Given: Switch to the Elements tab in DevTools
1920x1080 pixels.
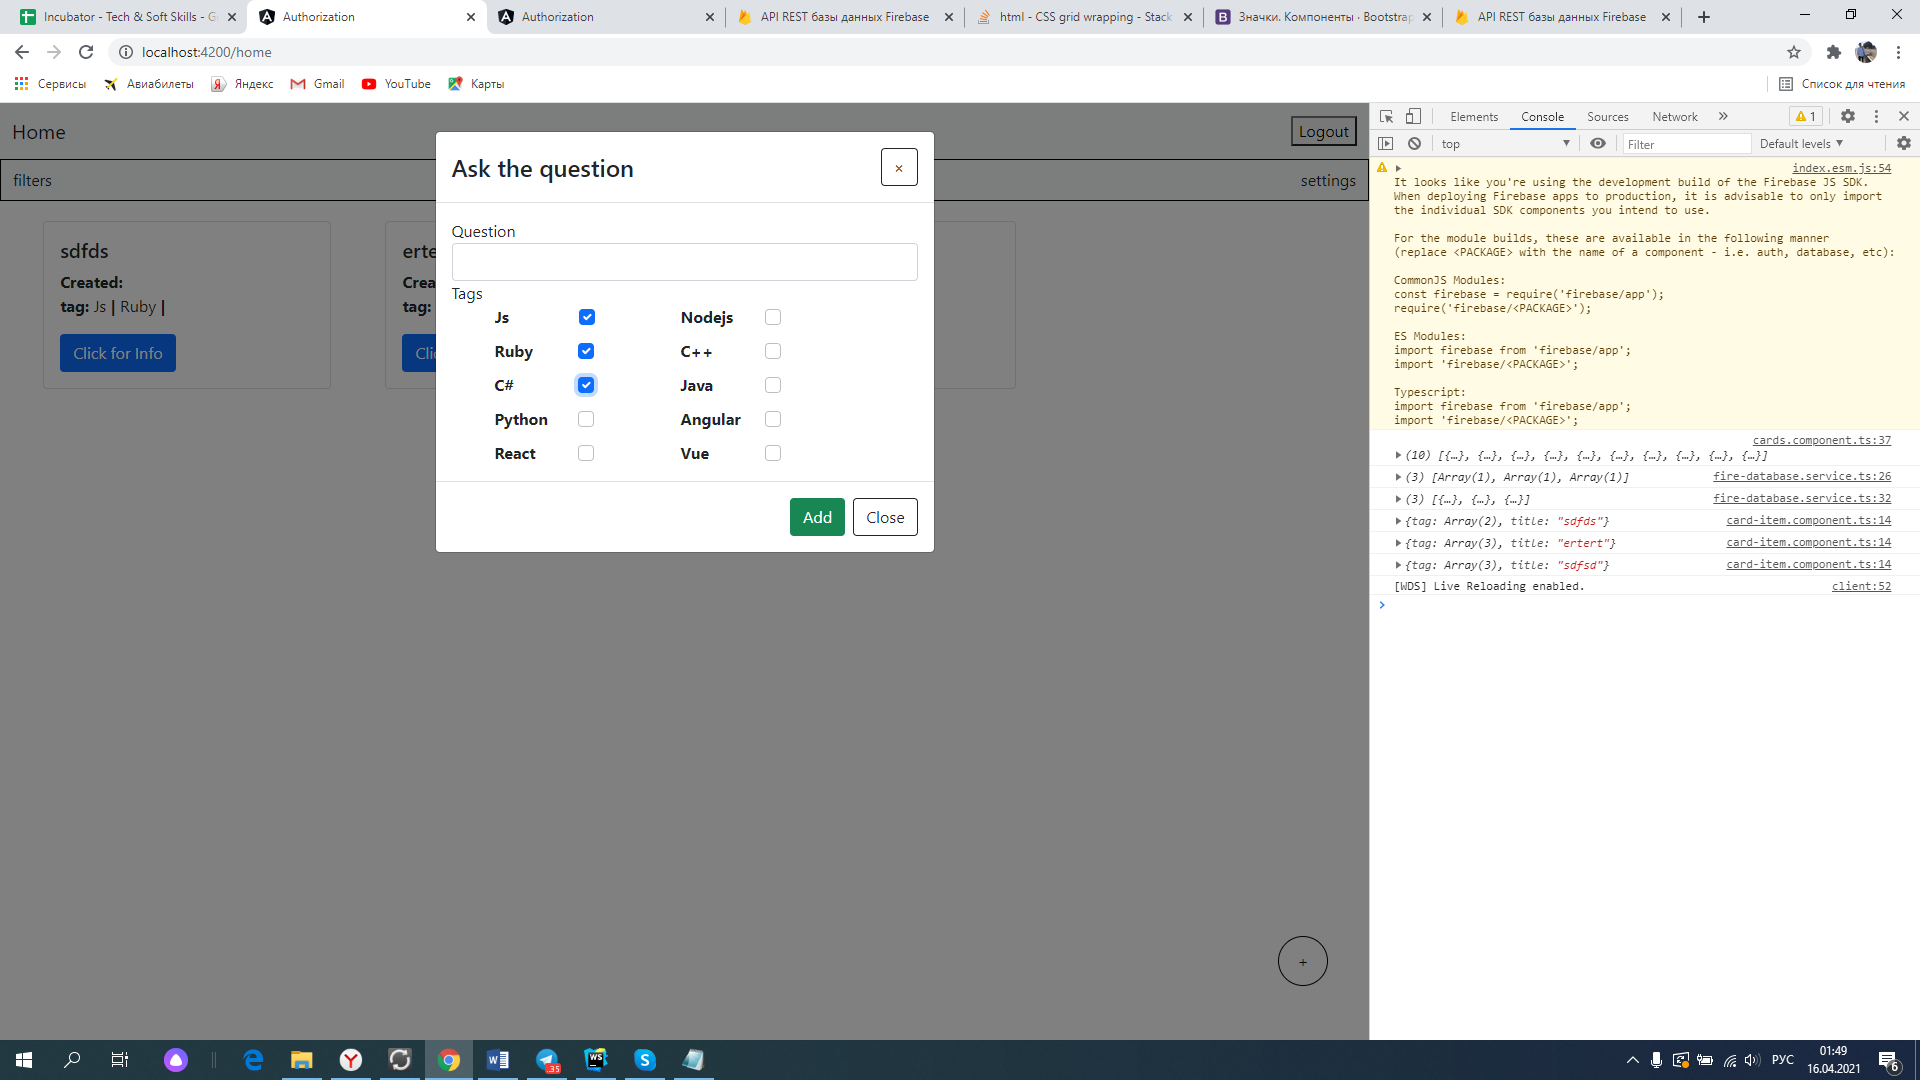Looking at the screenshot, I should pyautogui.click(x=1473, y=117).
